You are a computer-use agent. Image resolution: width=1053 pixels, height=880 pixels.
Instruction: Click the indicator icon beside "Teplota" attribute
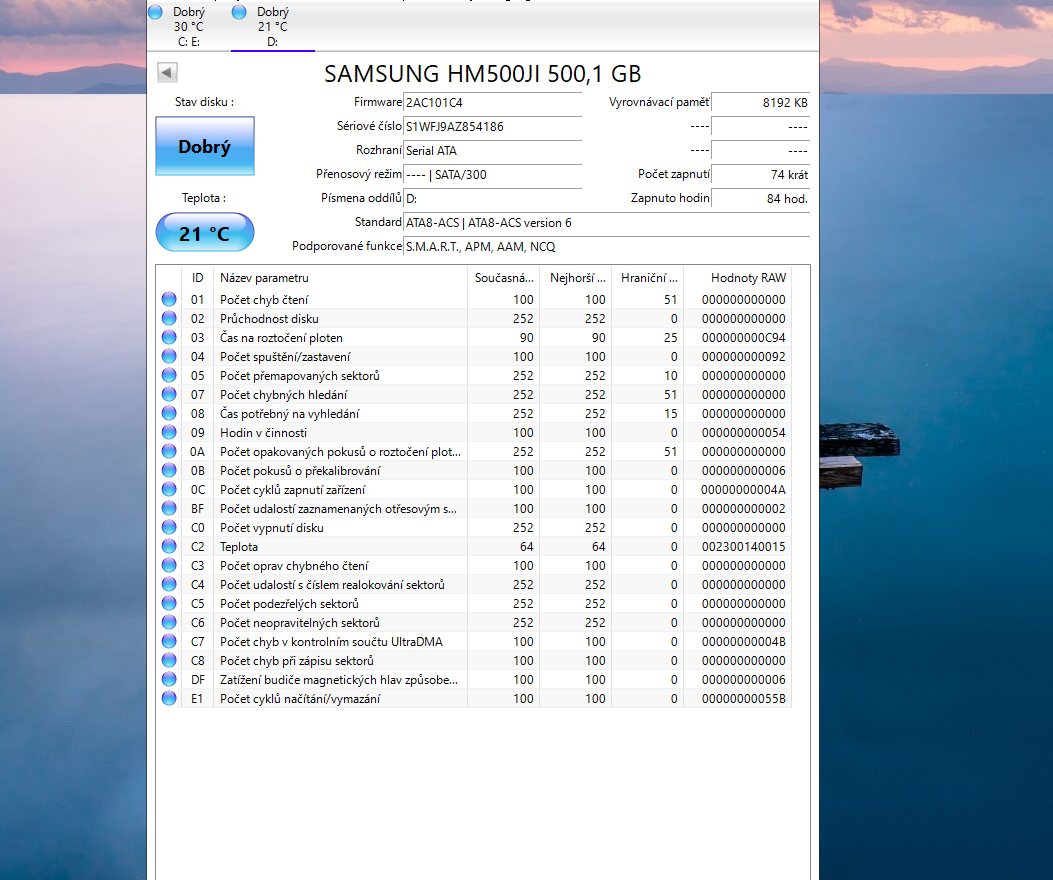point(168,546)
